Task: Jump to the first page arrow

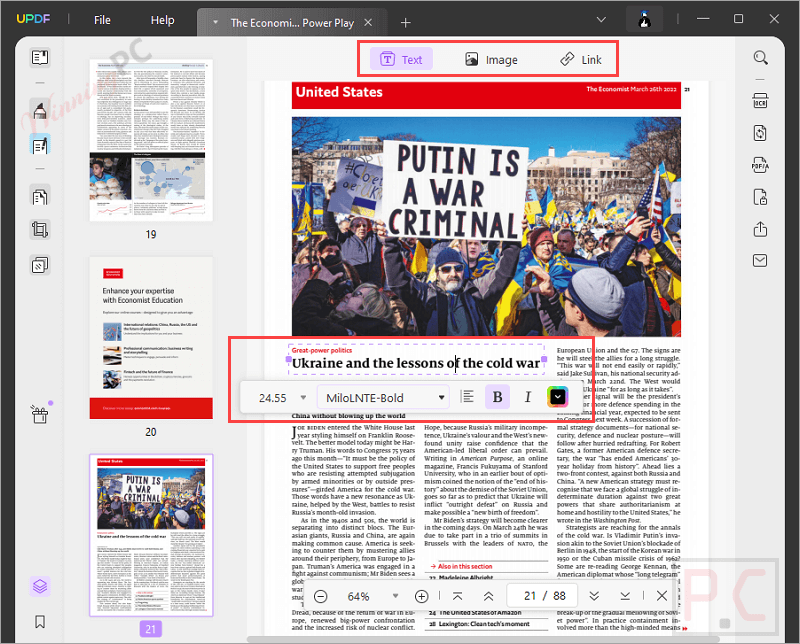Action: pyautogui.click(x=458, y=596)
